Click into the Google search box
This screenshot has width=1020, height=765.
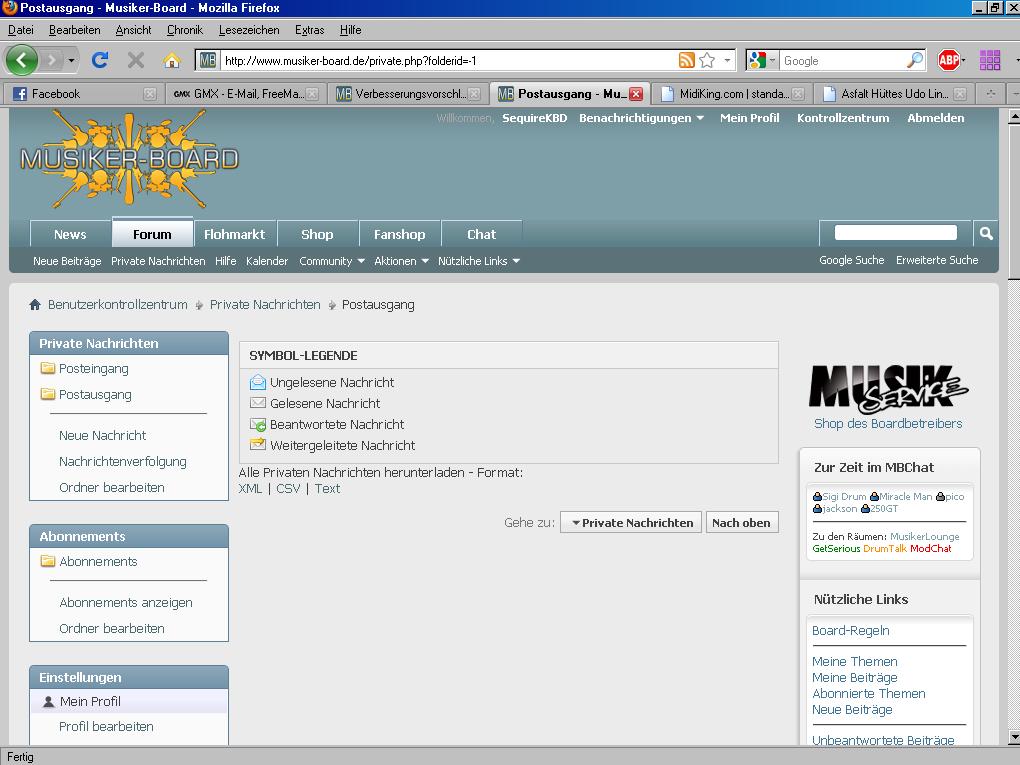(842, 60)
